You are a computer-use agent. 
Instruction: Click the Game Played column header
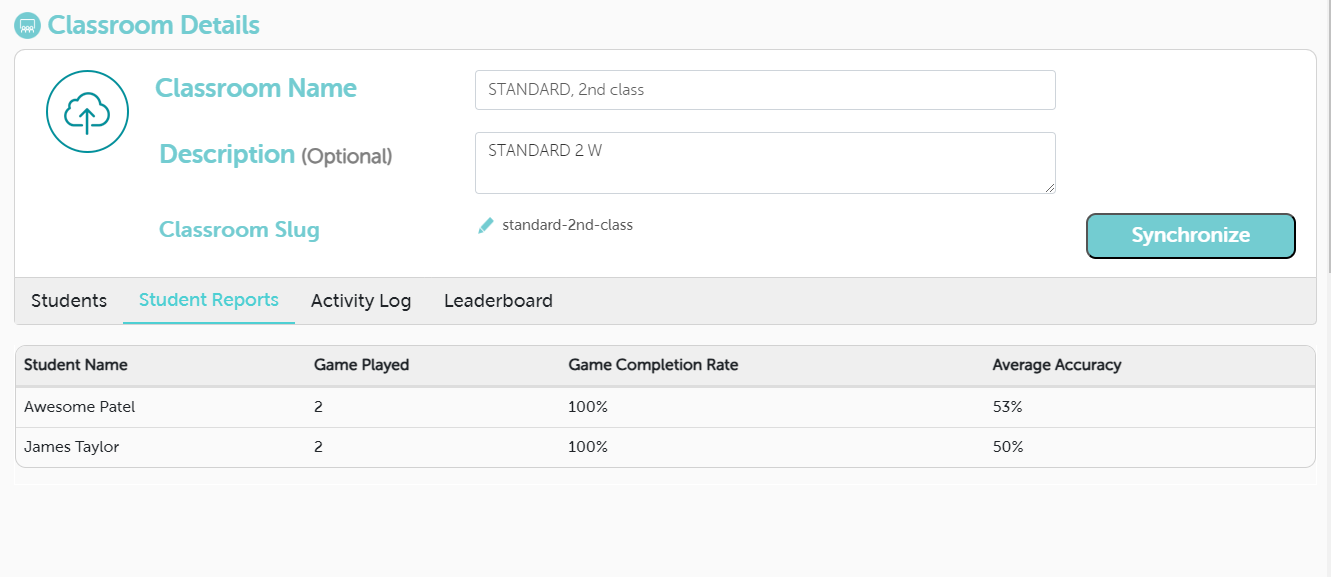361,365
